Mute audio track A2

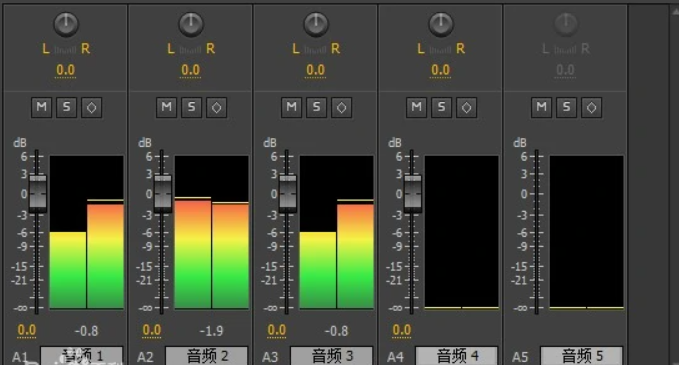(x=167, y=107)
